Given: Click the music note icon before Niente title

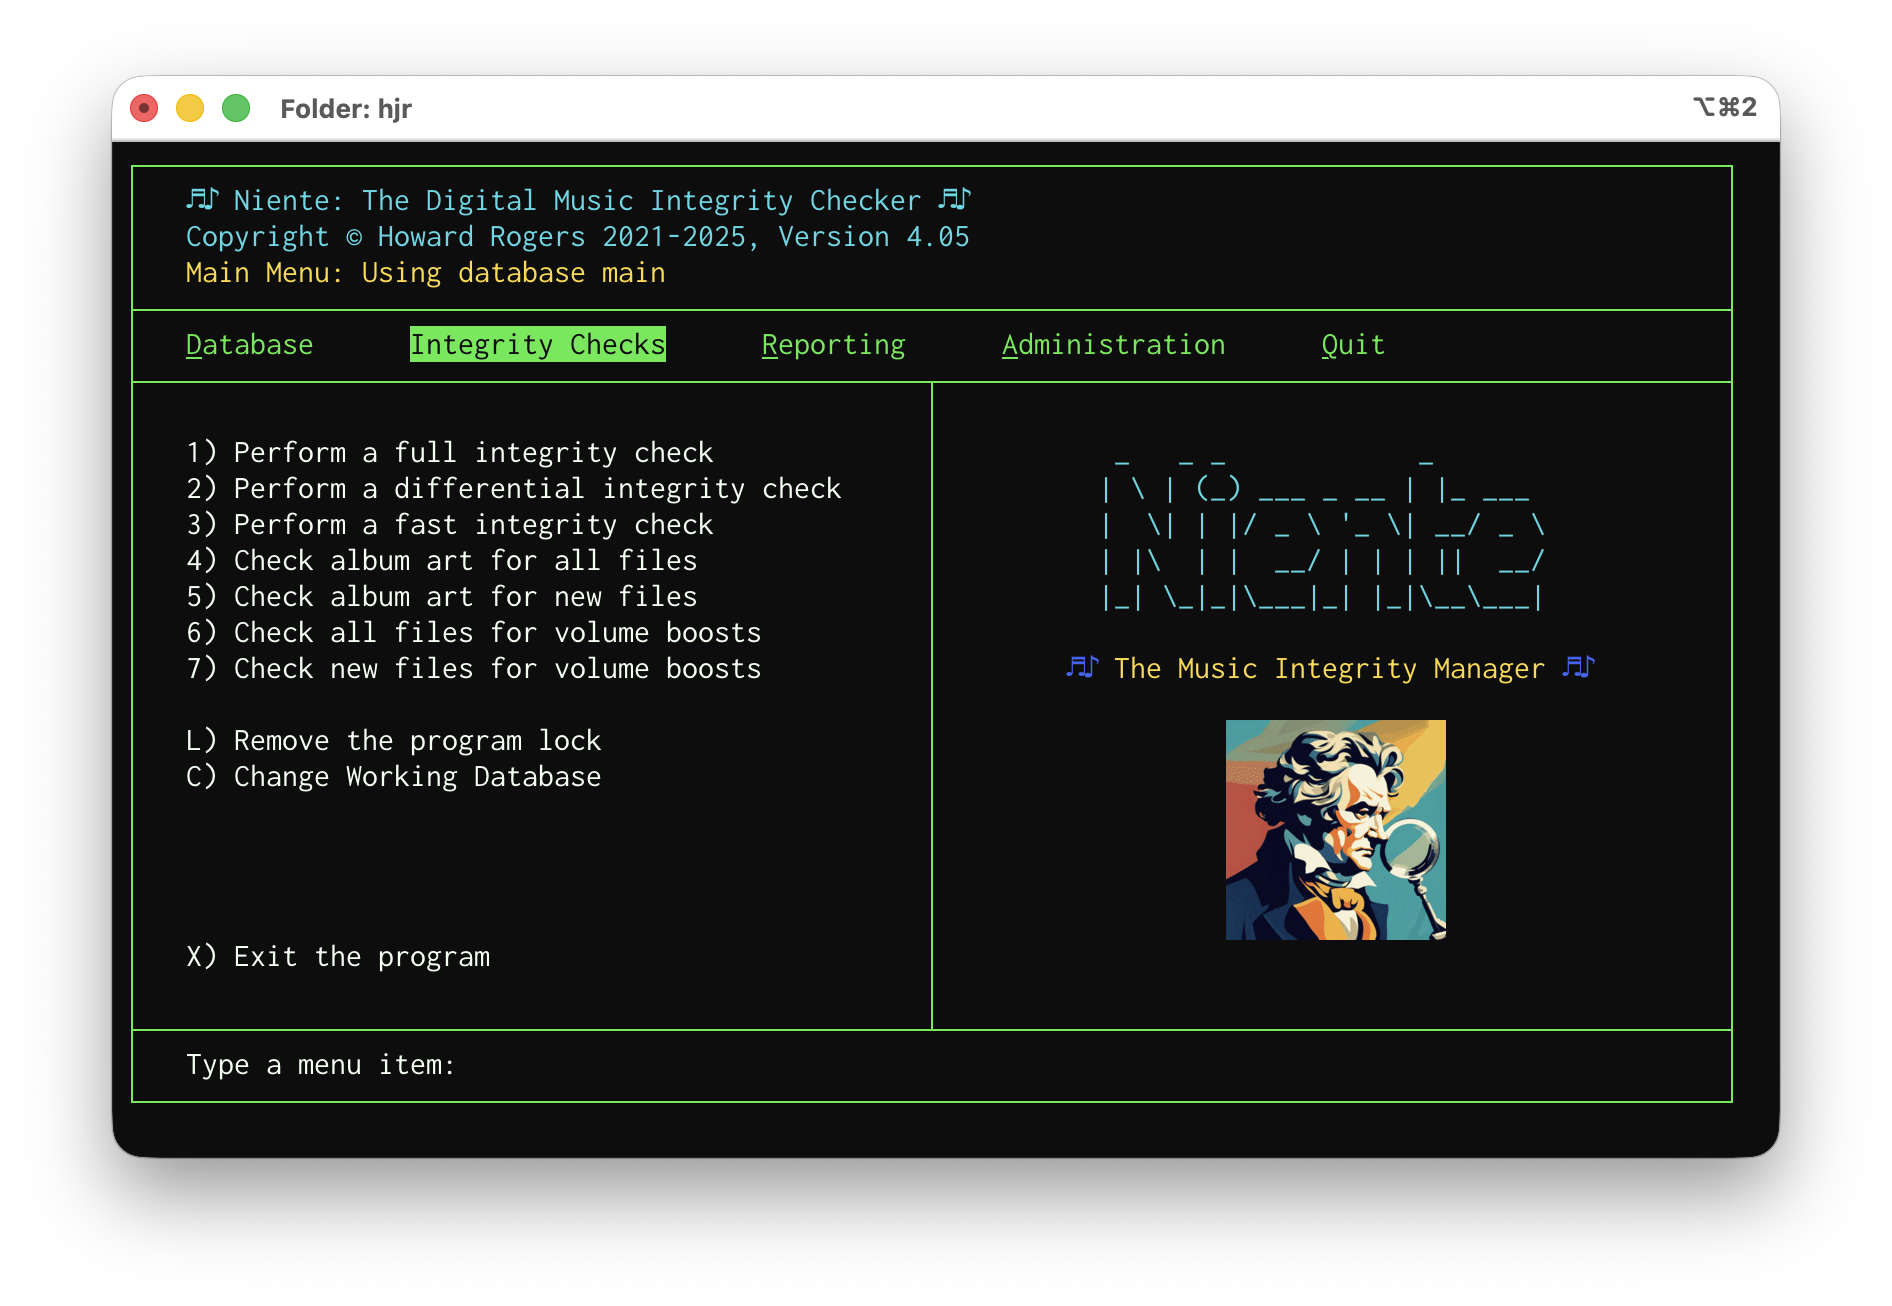Looking at the screenshot, I should click(202, 200).
